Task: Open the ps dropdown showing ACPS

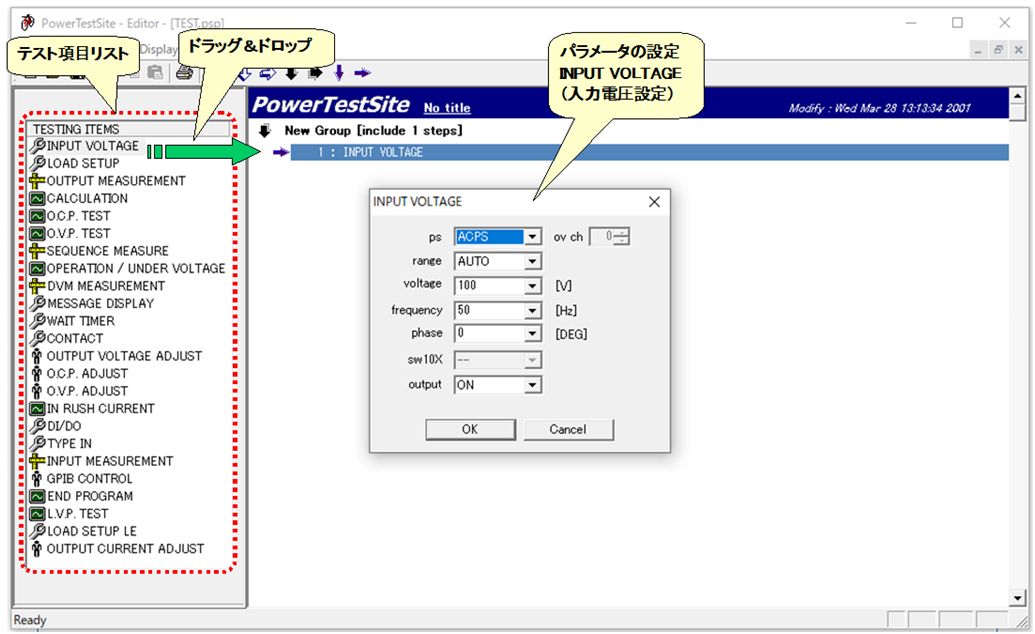Action: 533,237
